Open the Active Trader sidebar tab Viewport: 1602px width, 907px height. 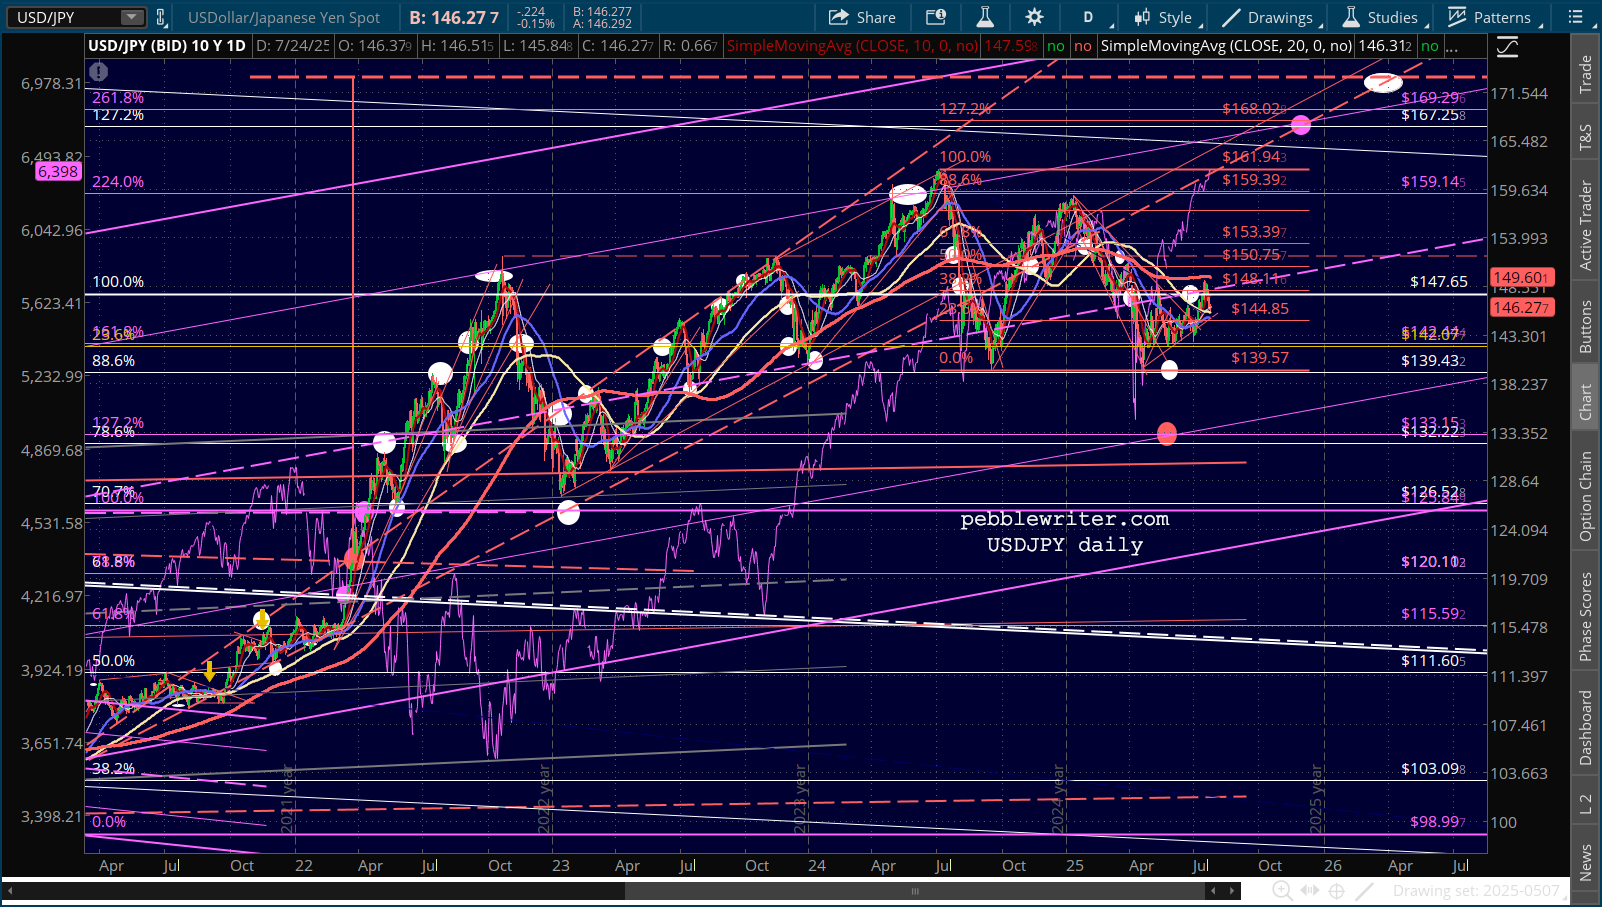tap(1585, 226)
